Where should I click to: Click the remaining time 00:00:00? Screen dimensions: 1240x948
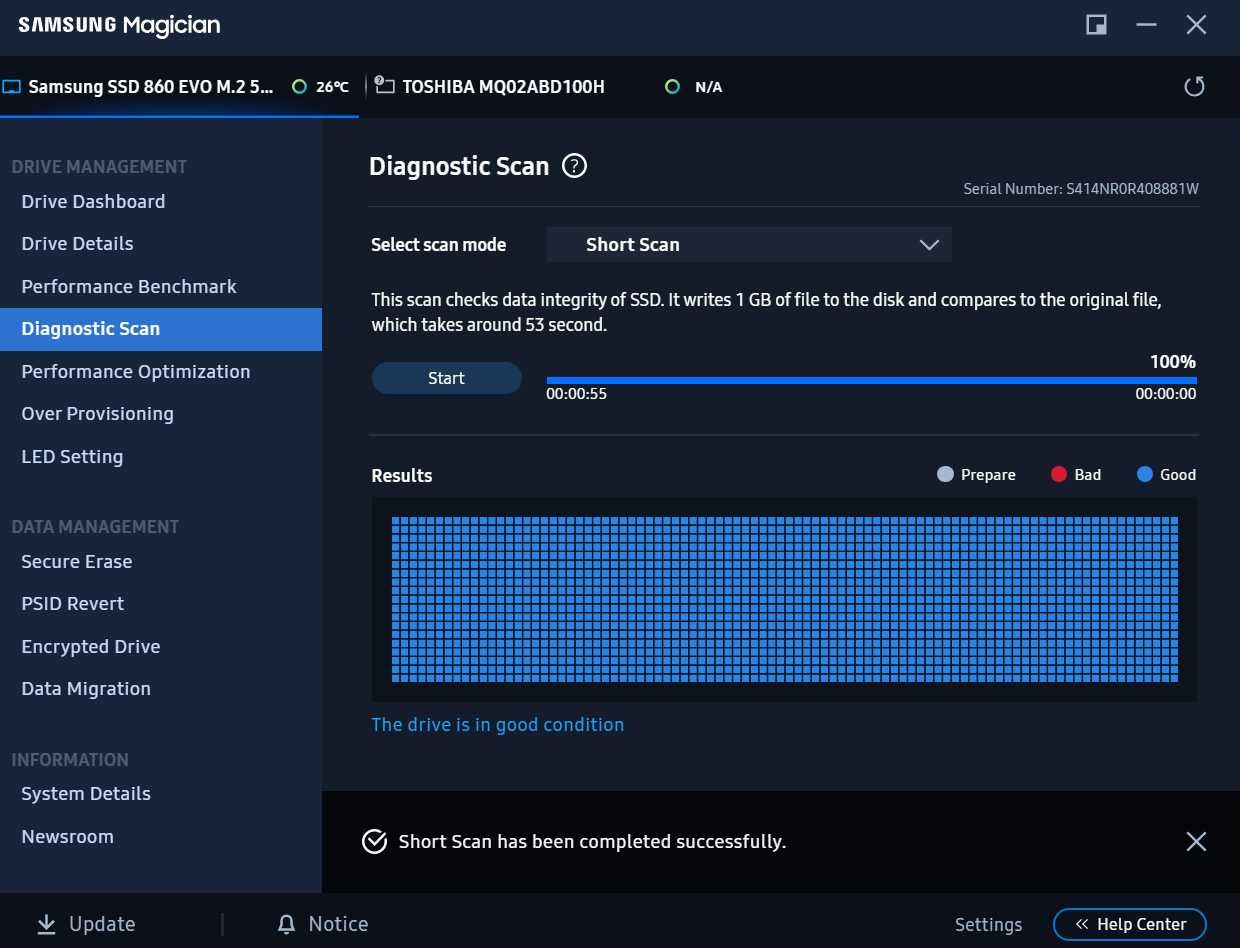1165,394
